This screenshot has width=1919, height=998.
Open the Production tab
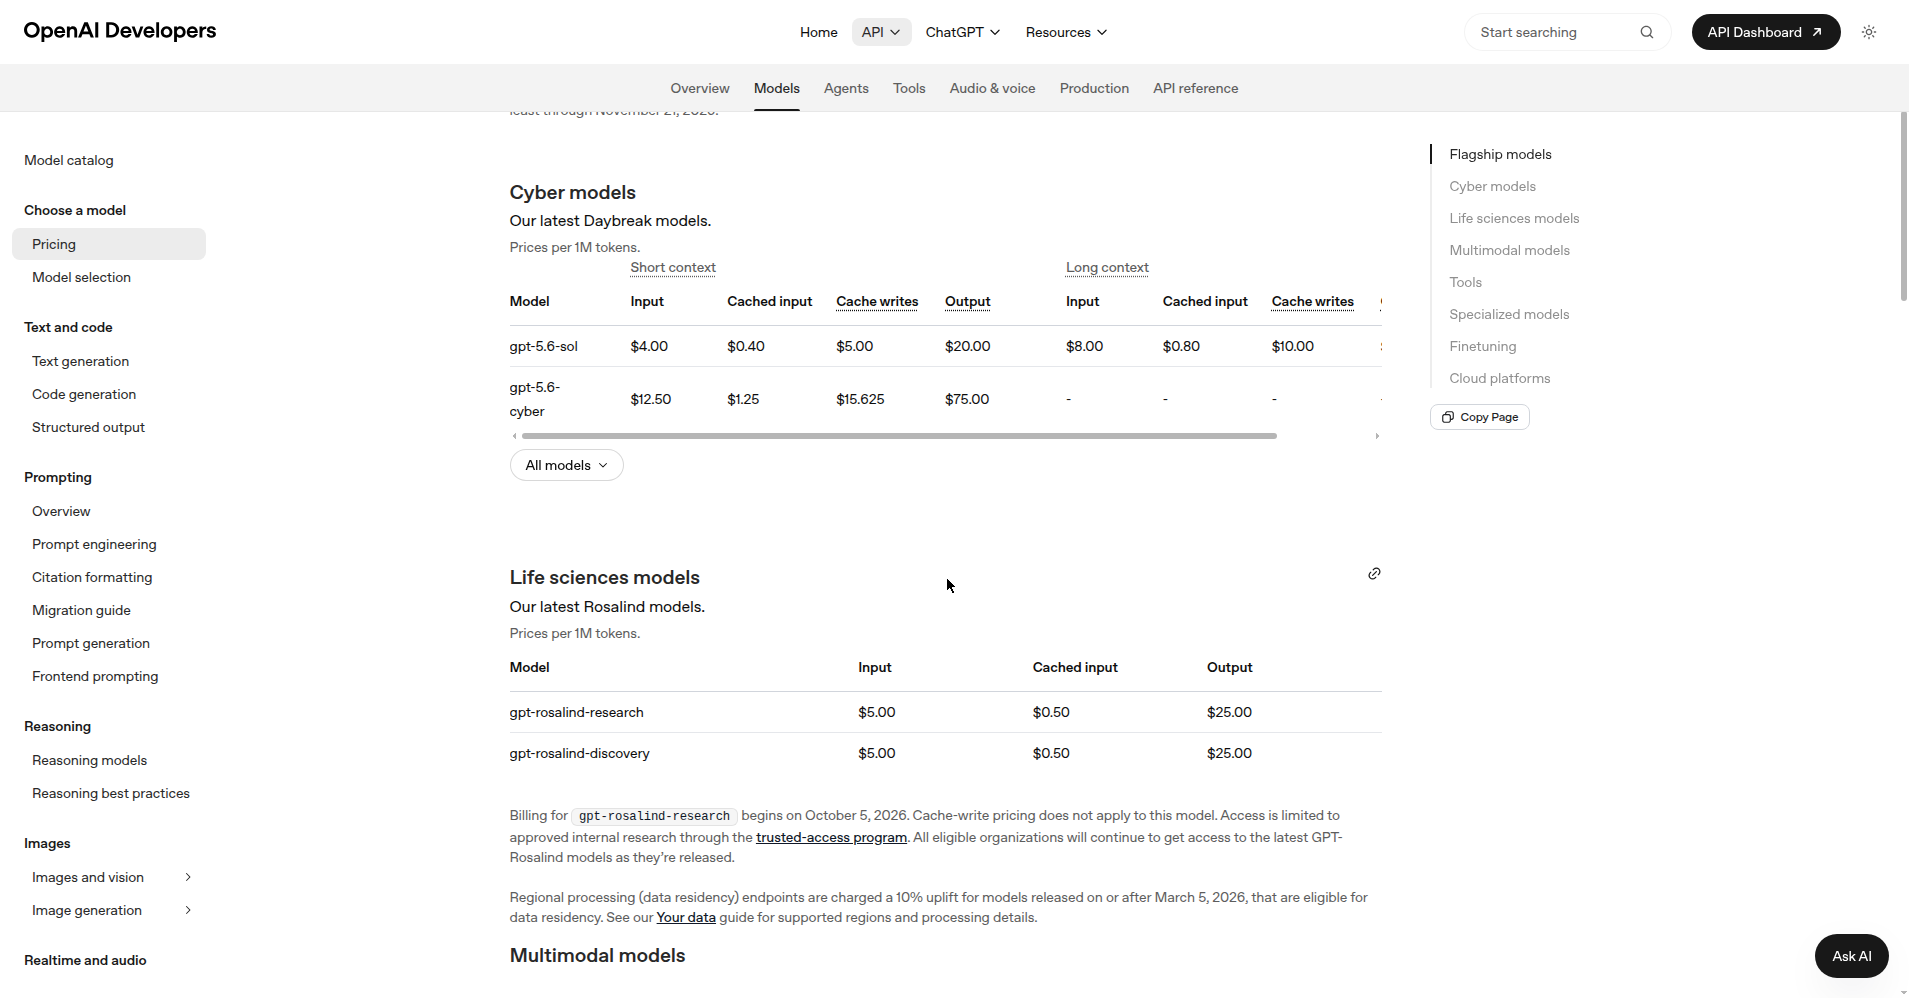coord(1094,88)
